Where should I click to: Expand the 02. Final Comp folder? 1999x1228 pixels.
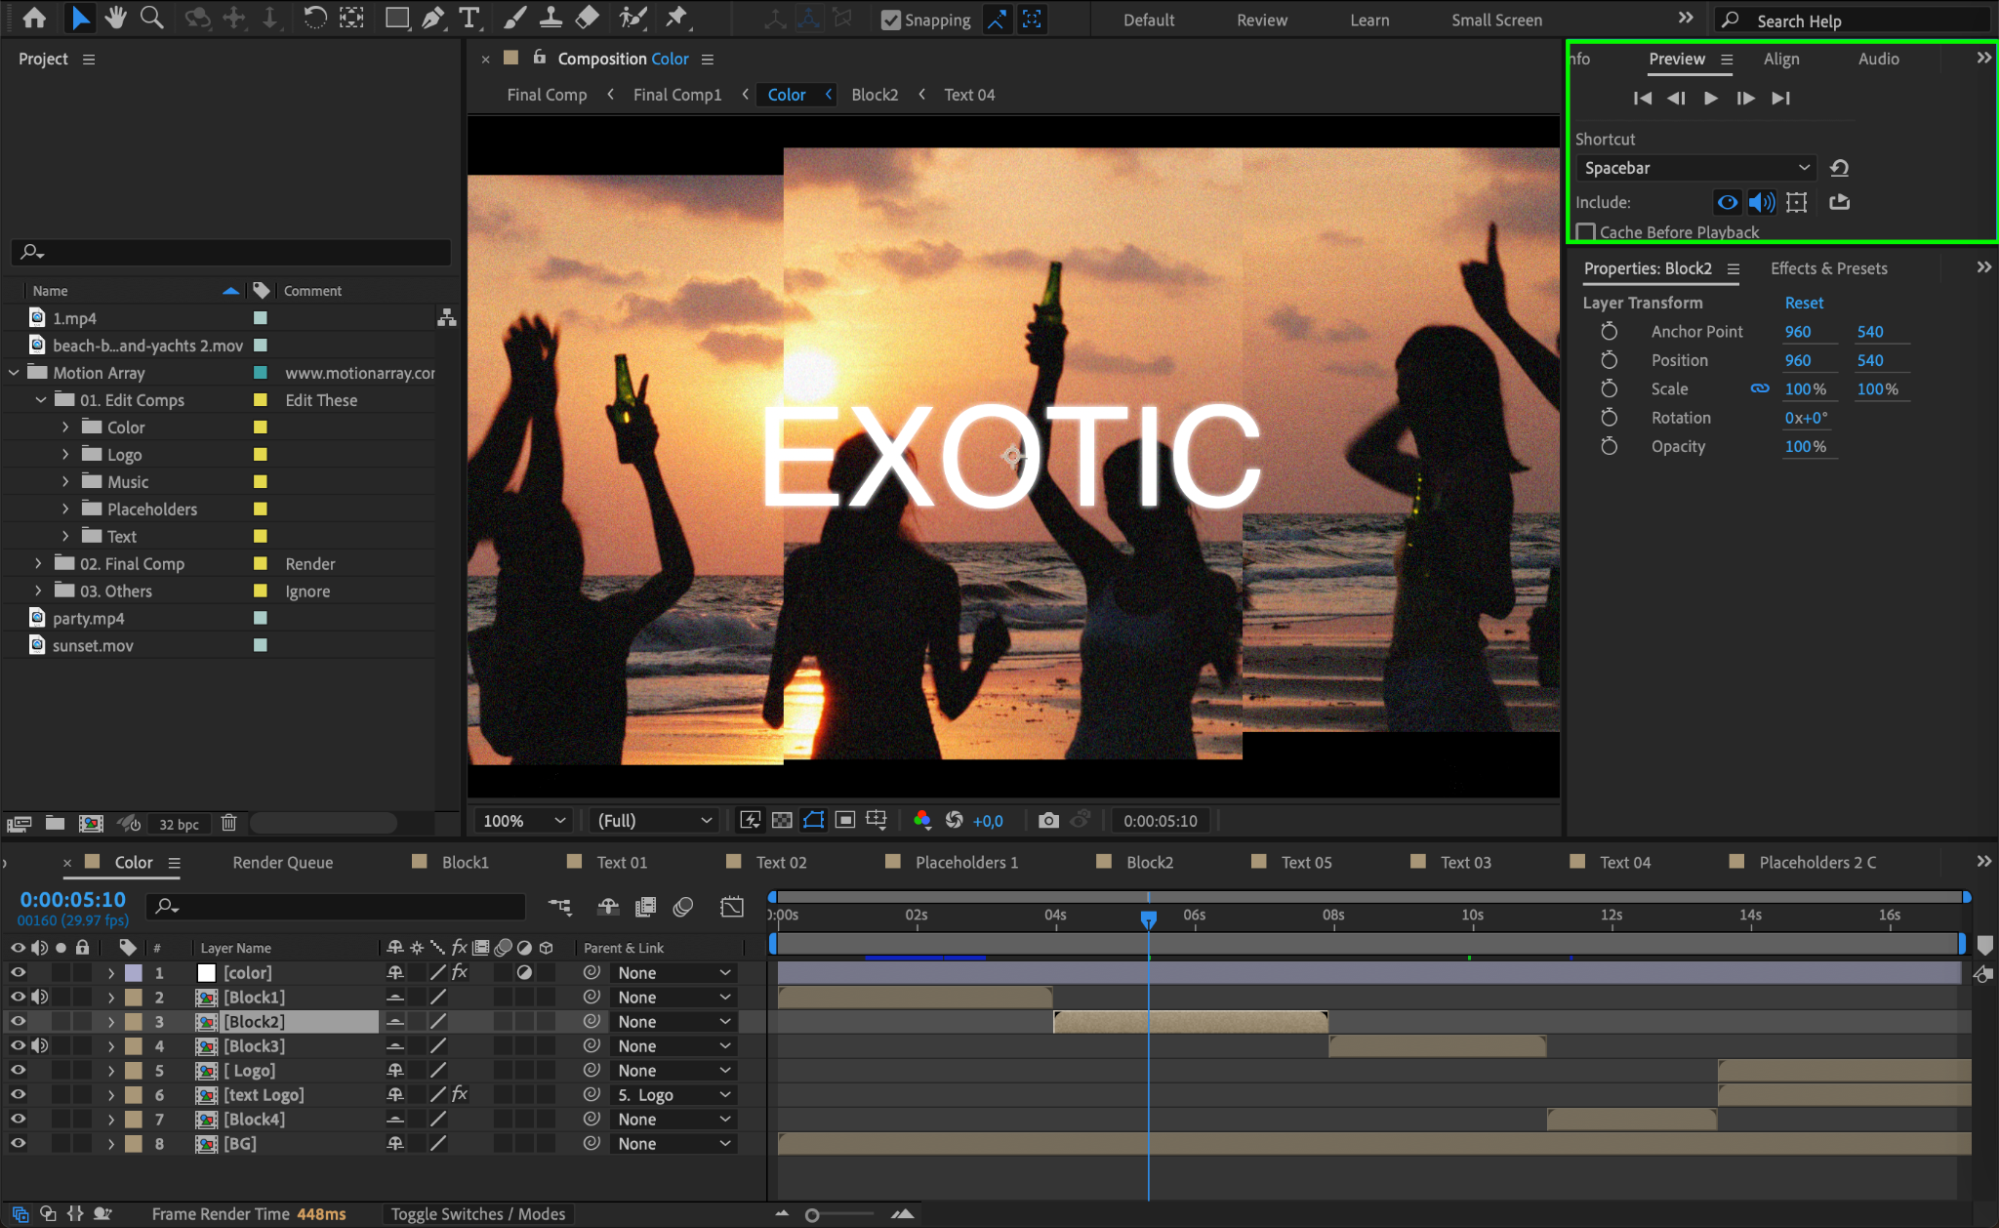tap(38, 564)
